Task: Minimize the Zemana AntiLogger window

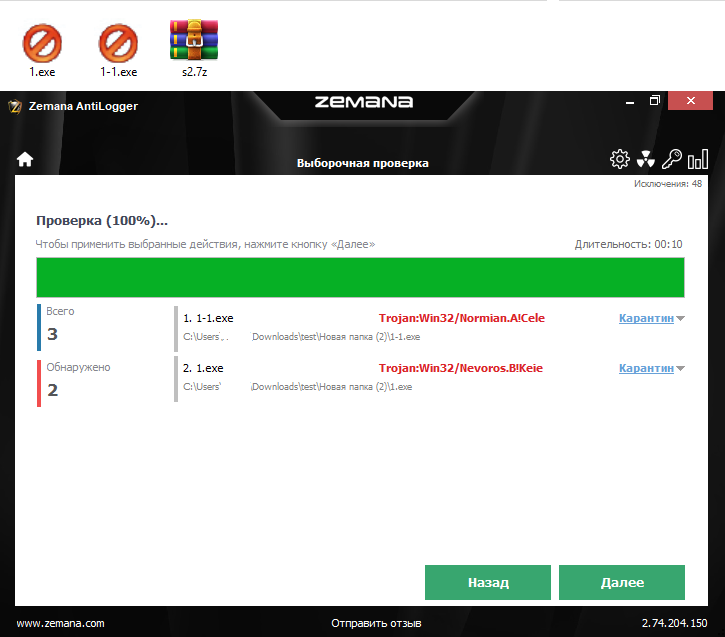Action: tap(630, 101)
